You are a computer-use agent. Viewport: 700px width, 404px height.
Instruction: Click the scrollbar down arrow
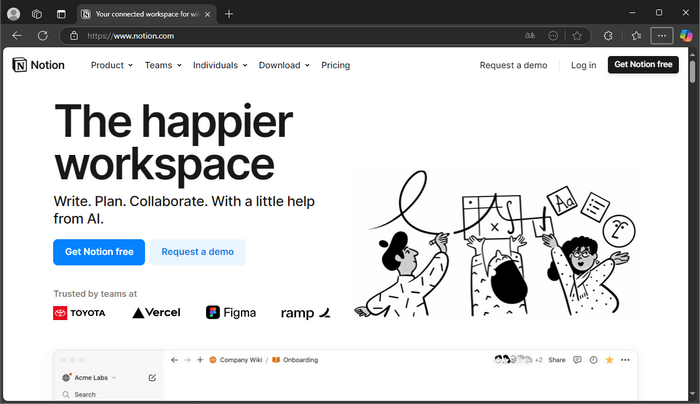(693, 394)
